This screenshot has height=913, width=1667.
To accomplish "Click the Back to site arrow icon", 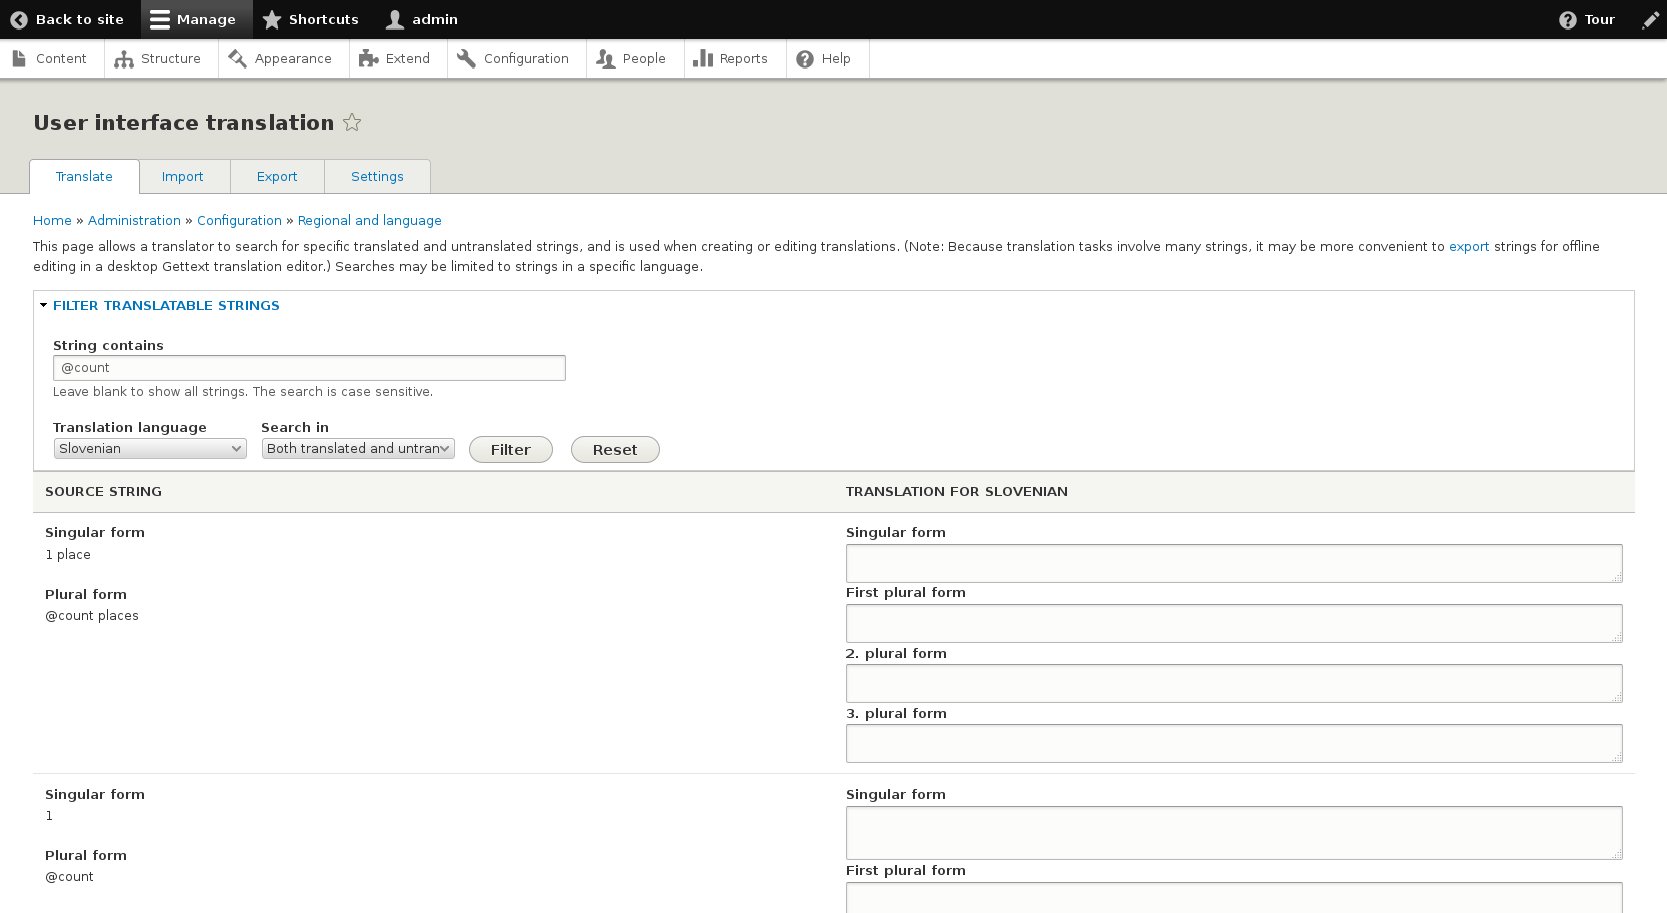I will 17,19.
